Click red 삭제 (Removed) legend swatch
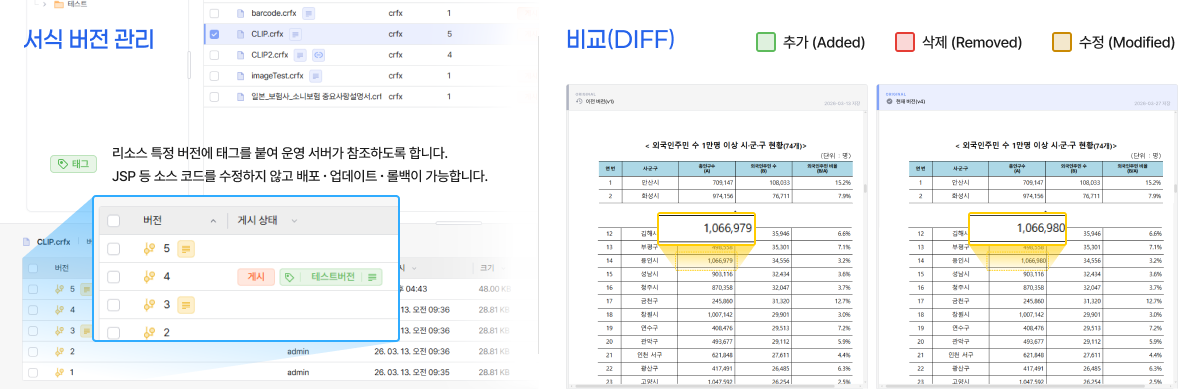Image resolution: width=1198 pixels, height=389 pixels. coord(905,42)
